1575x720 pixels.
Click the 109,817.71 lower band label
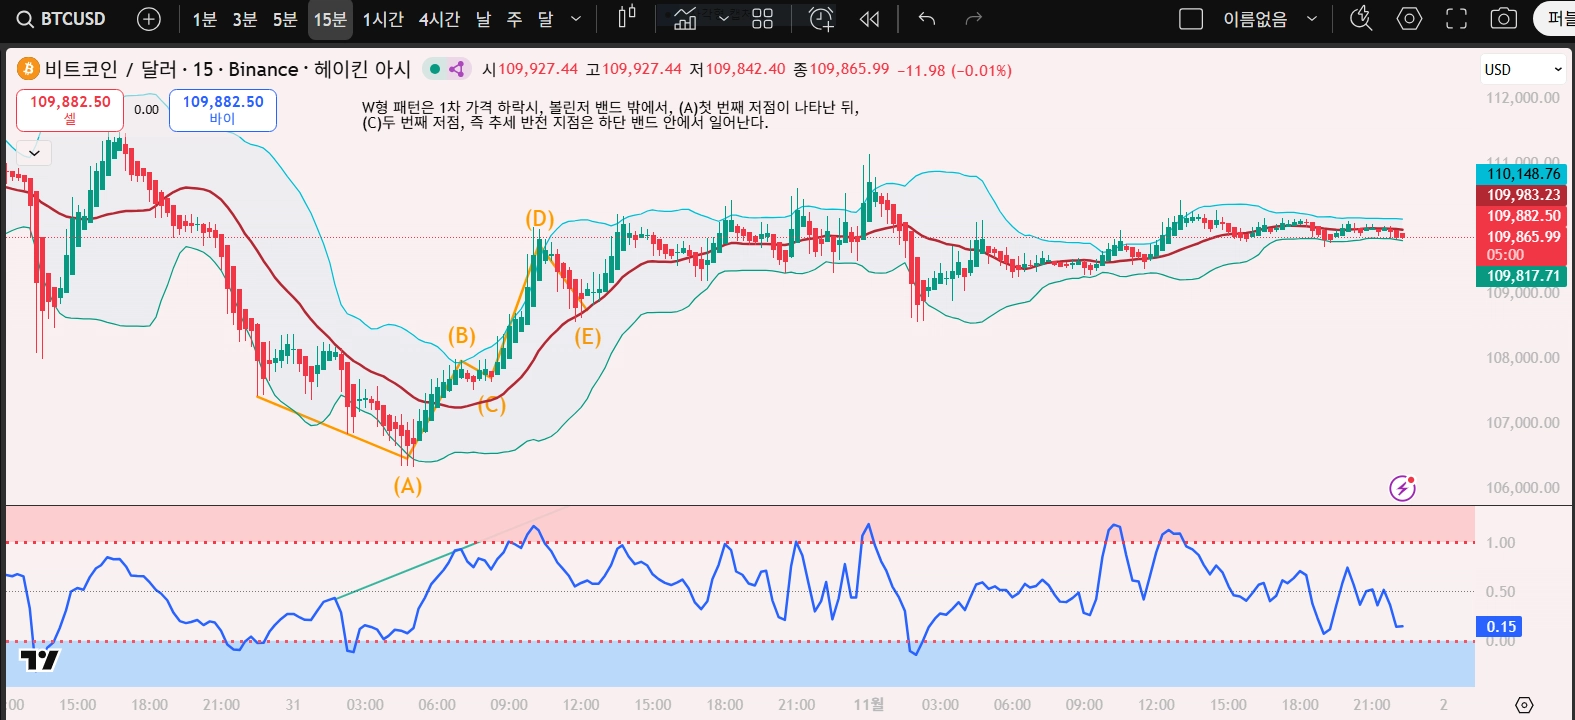tap(1522, 276)
